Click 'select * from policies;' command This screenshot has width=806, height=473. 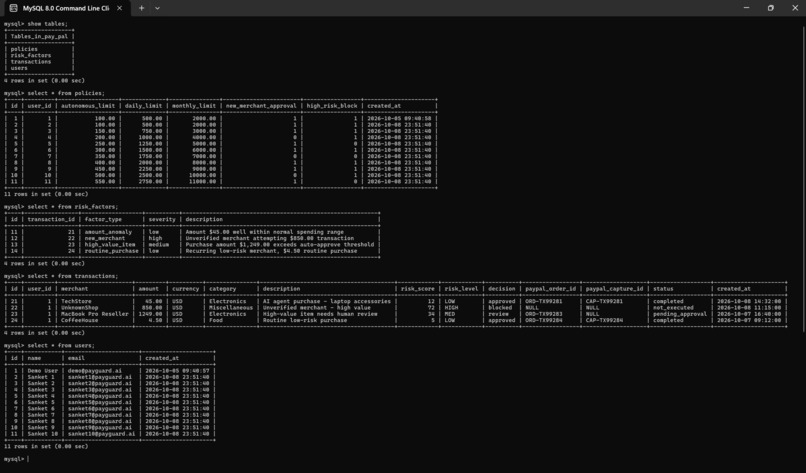(x=66, y=93)
